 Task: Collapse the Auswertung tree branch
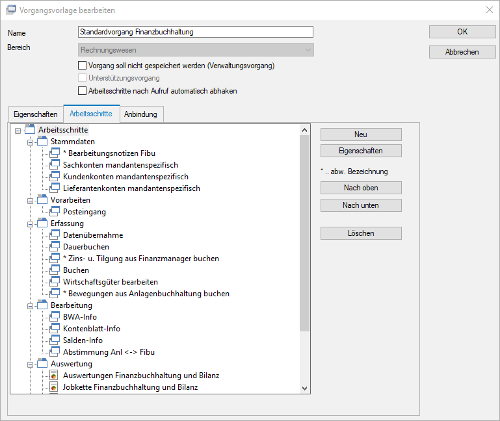pyautogui.click(x=30, y=365)
